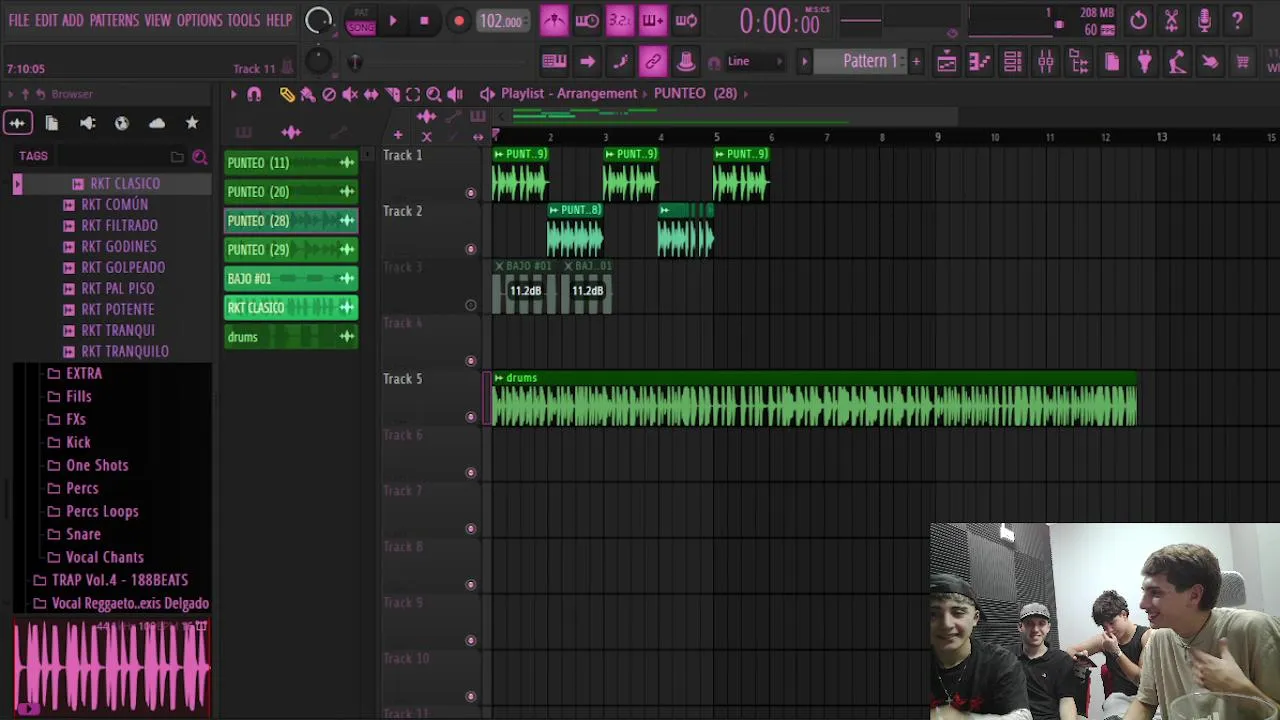Open the FILE menu
Image resolution: width=1280 pixels, height=720 pixels.
point(19,20)
